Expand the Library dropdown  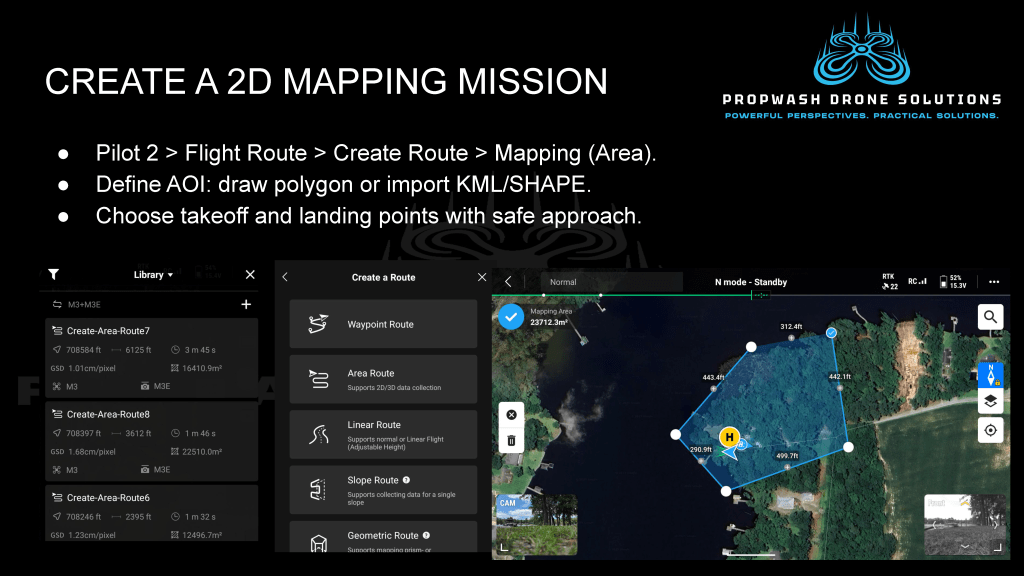[153, 275]
